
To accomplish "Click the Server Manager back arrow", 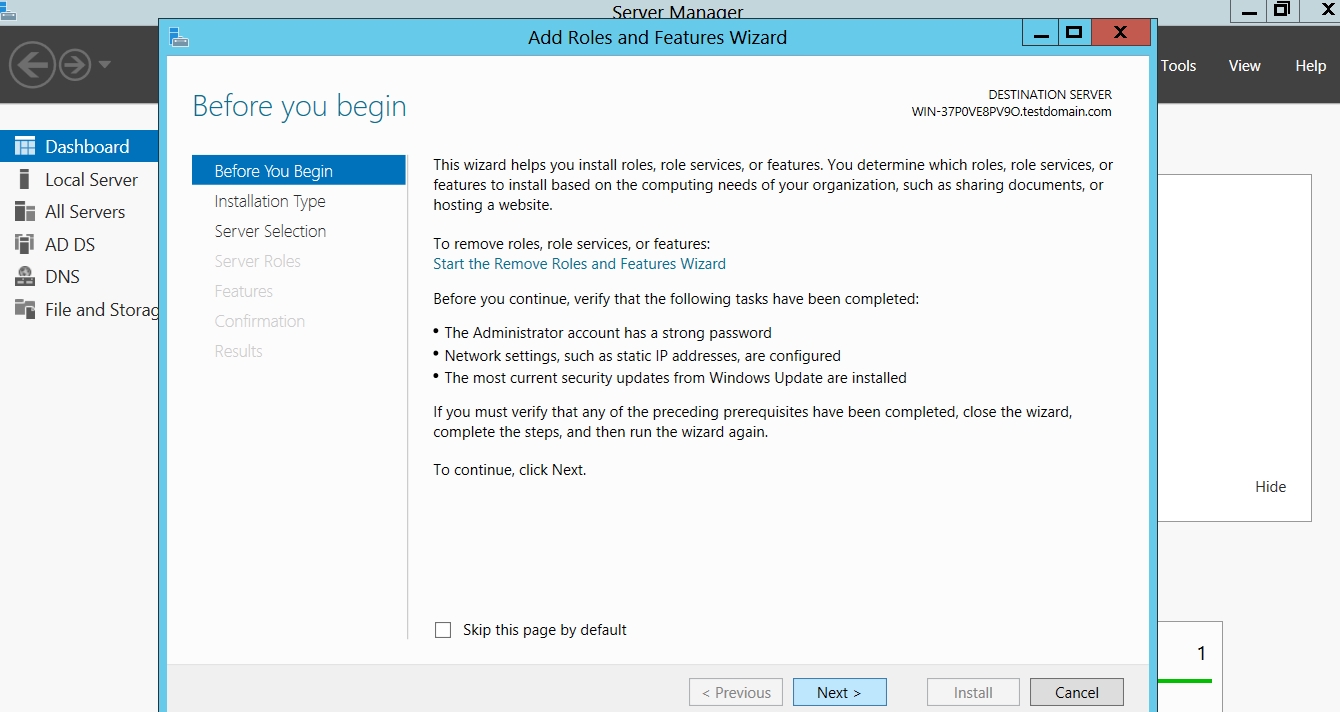I will 31,65.
